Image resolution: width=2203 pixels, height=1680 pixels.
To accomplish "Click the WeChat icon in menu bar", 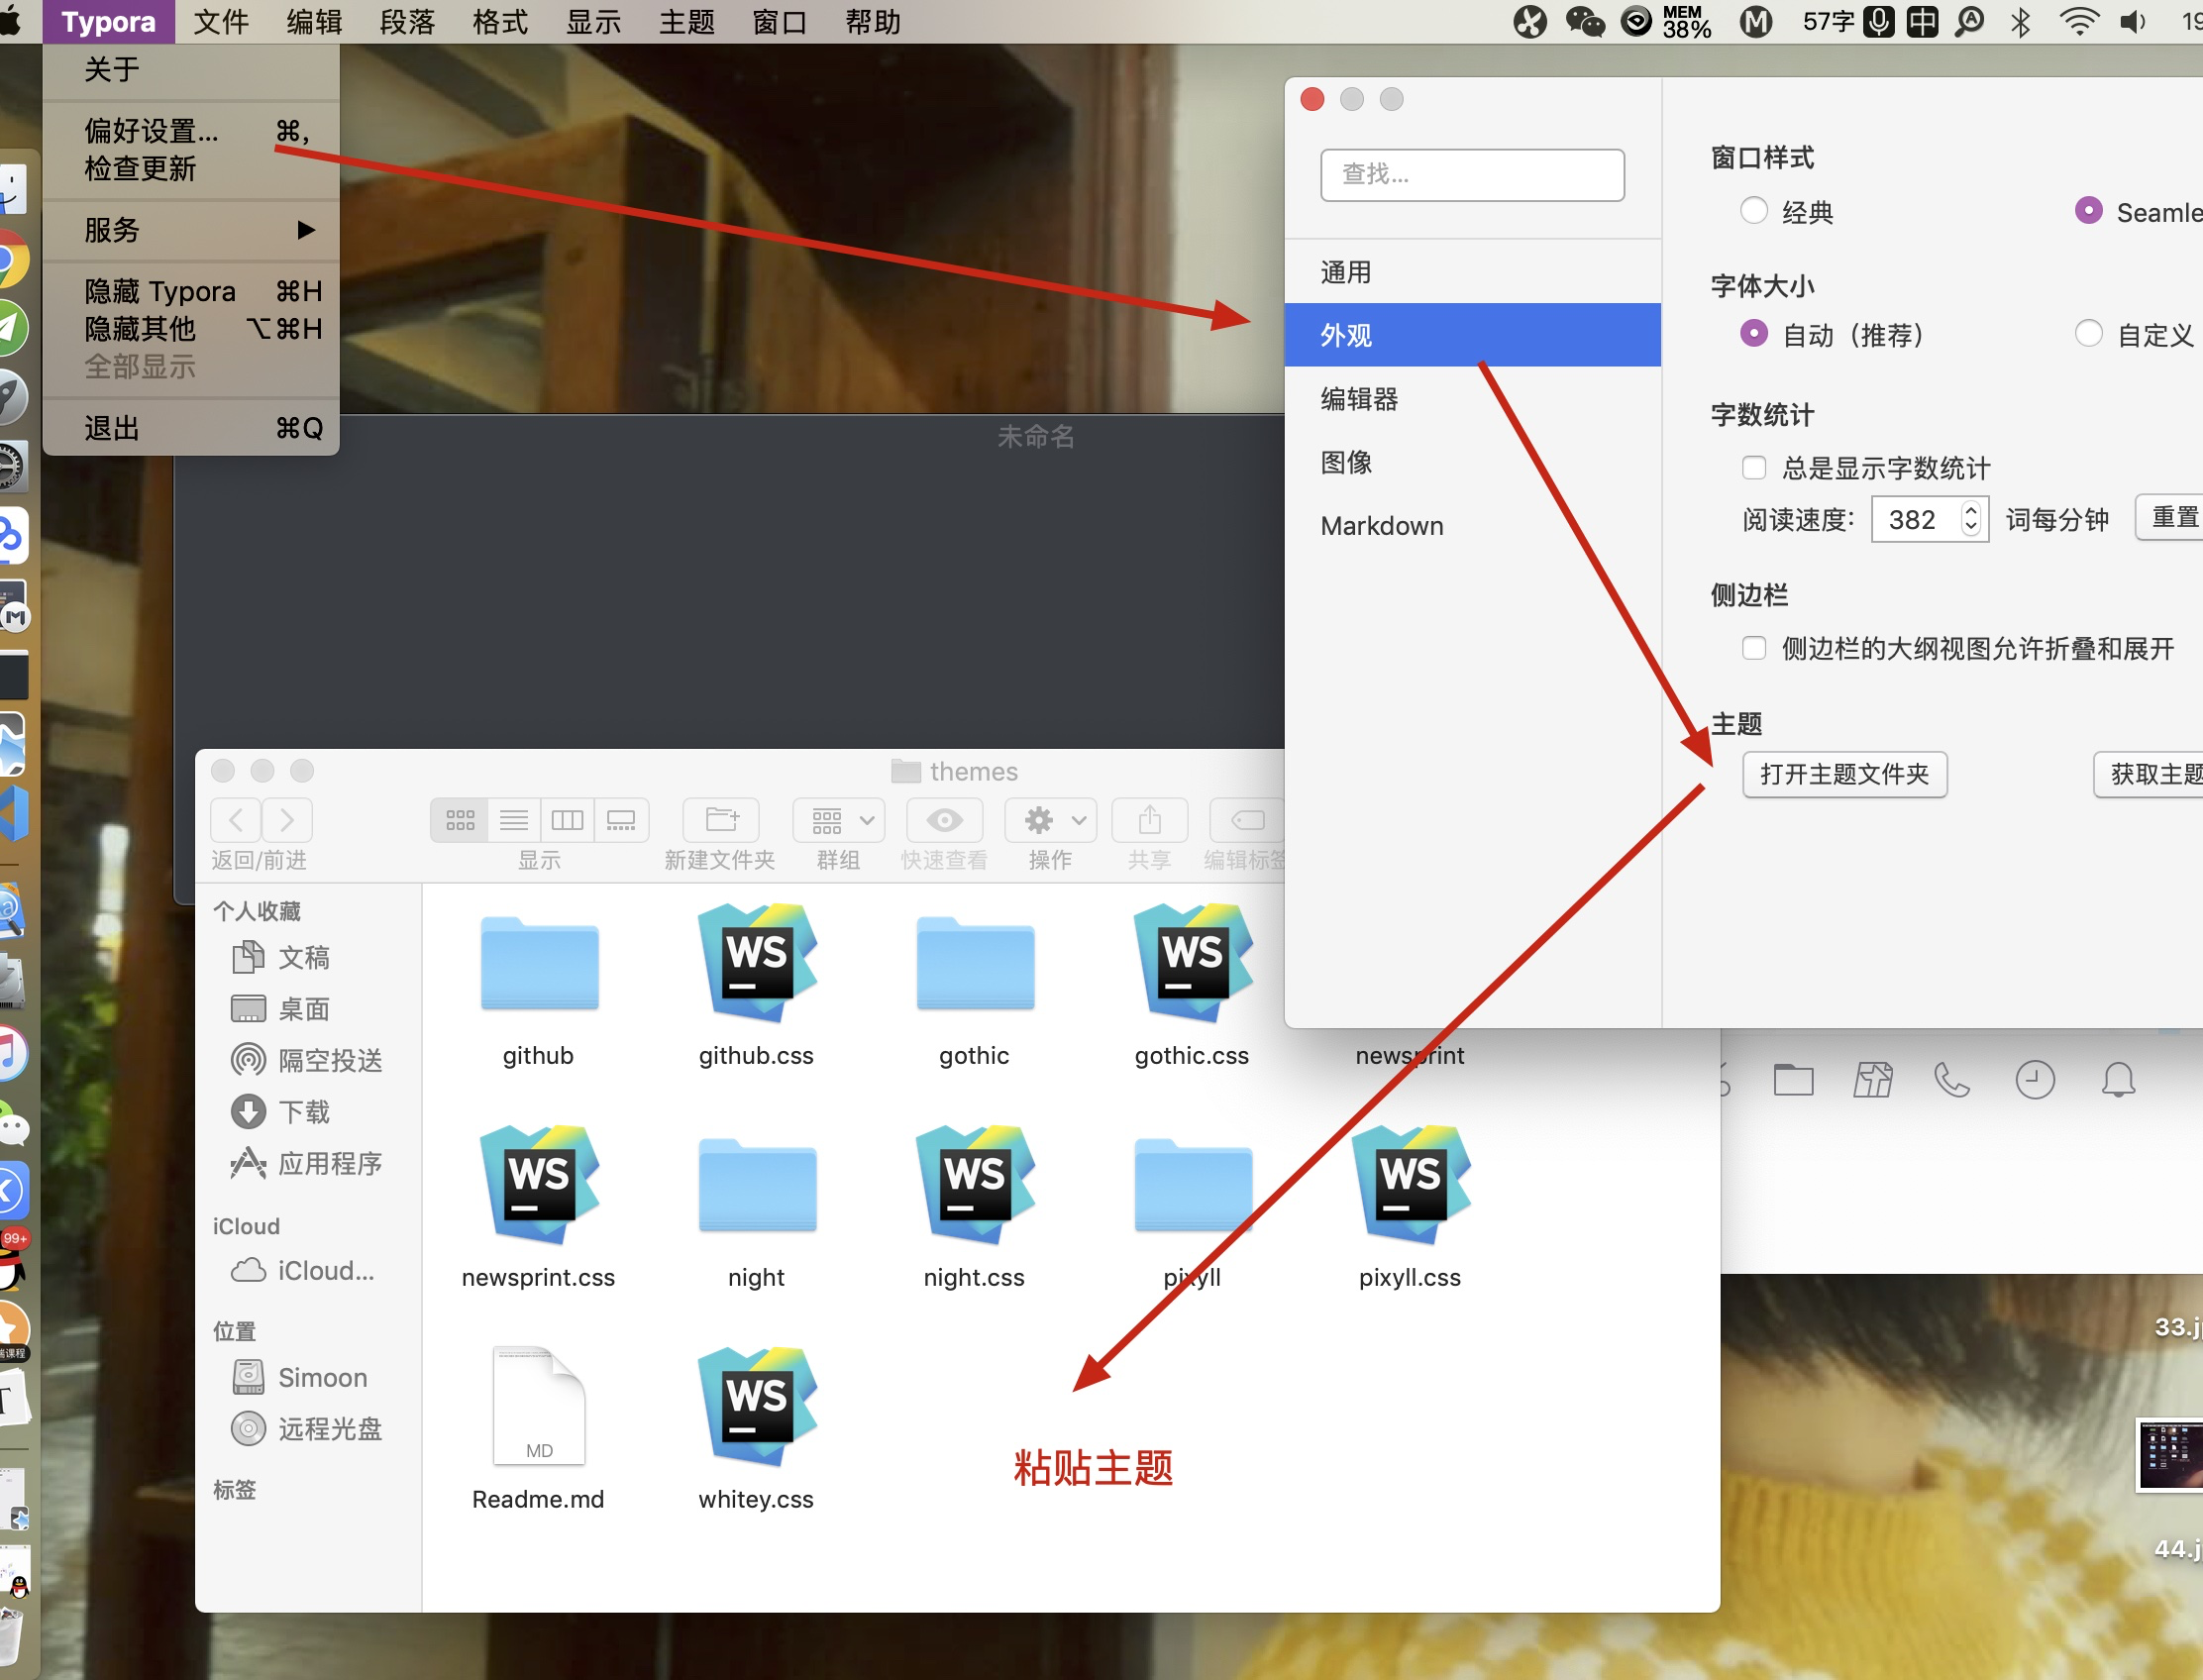I will coord(1584,21).
